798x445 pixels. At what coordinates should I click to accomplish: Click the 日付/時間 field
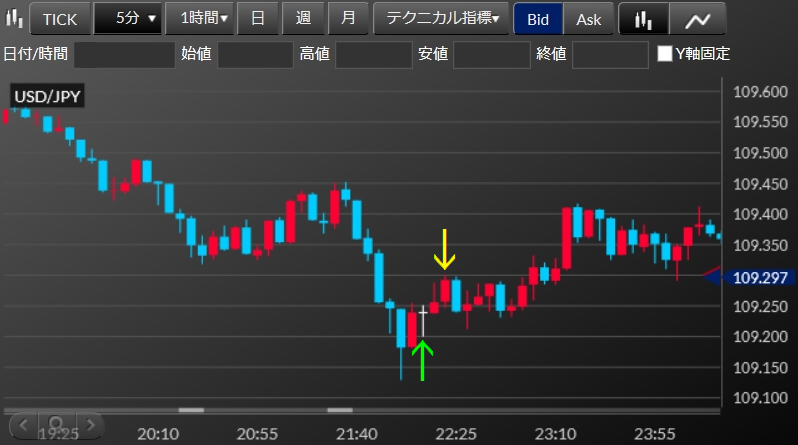click(x=125, y=54)
